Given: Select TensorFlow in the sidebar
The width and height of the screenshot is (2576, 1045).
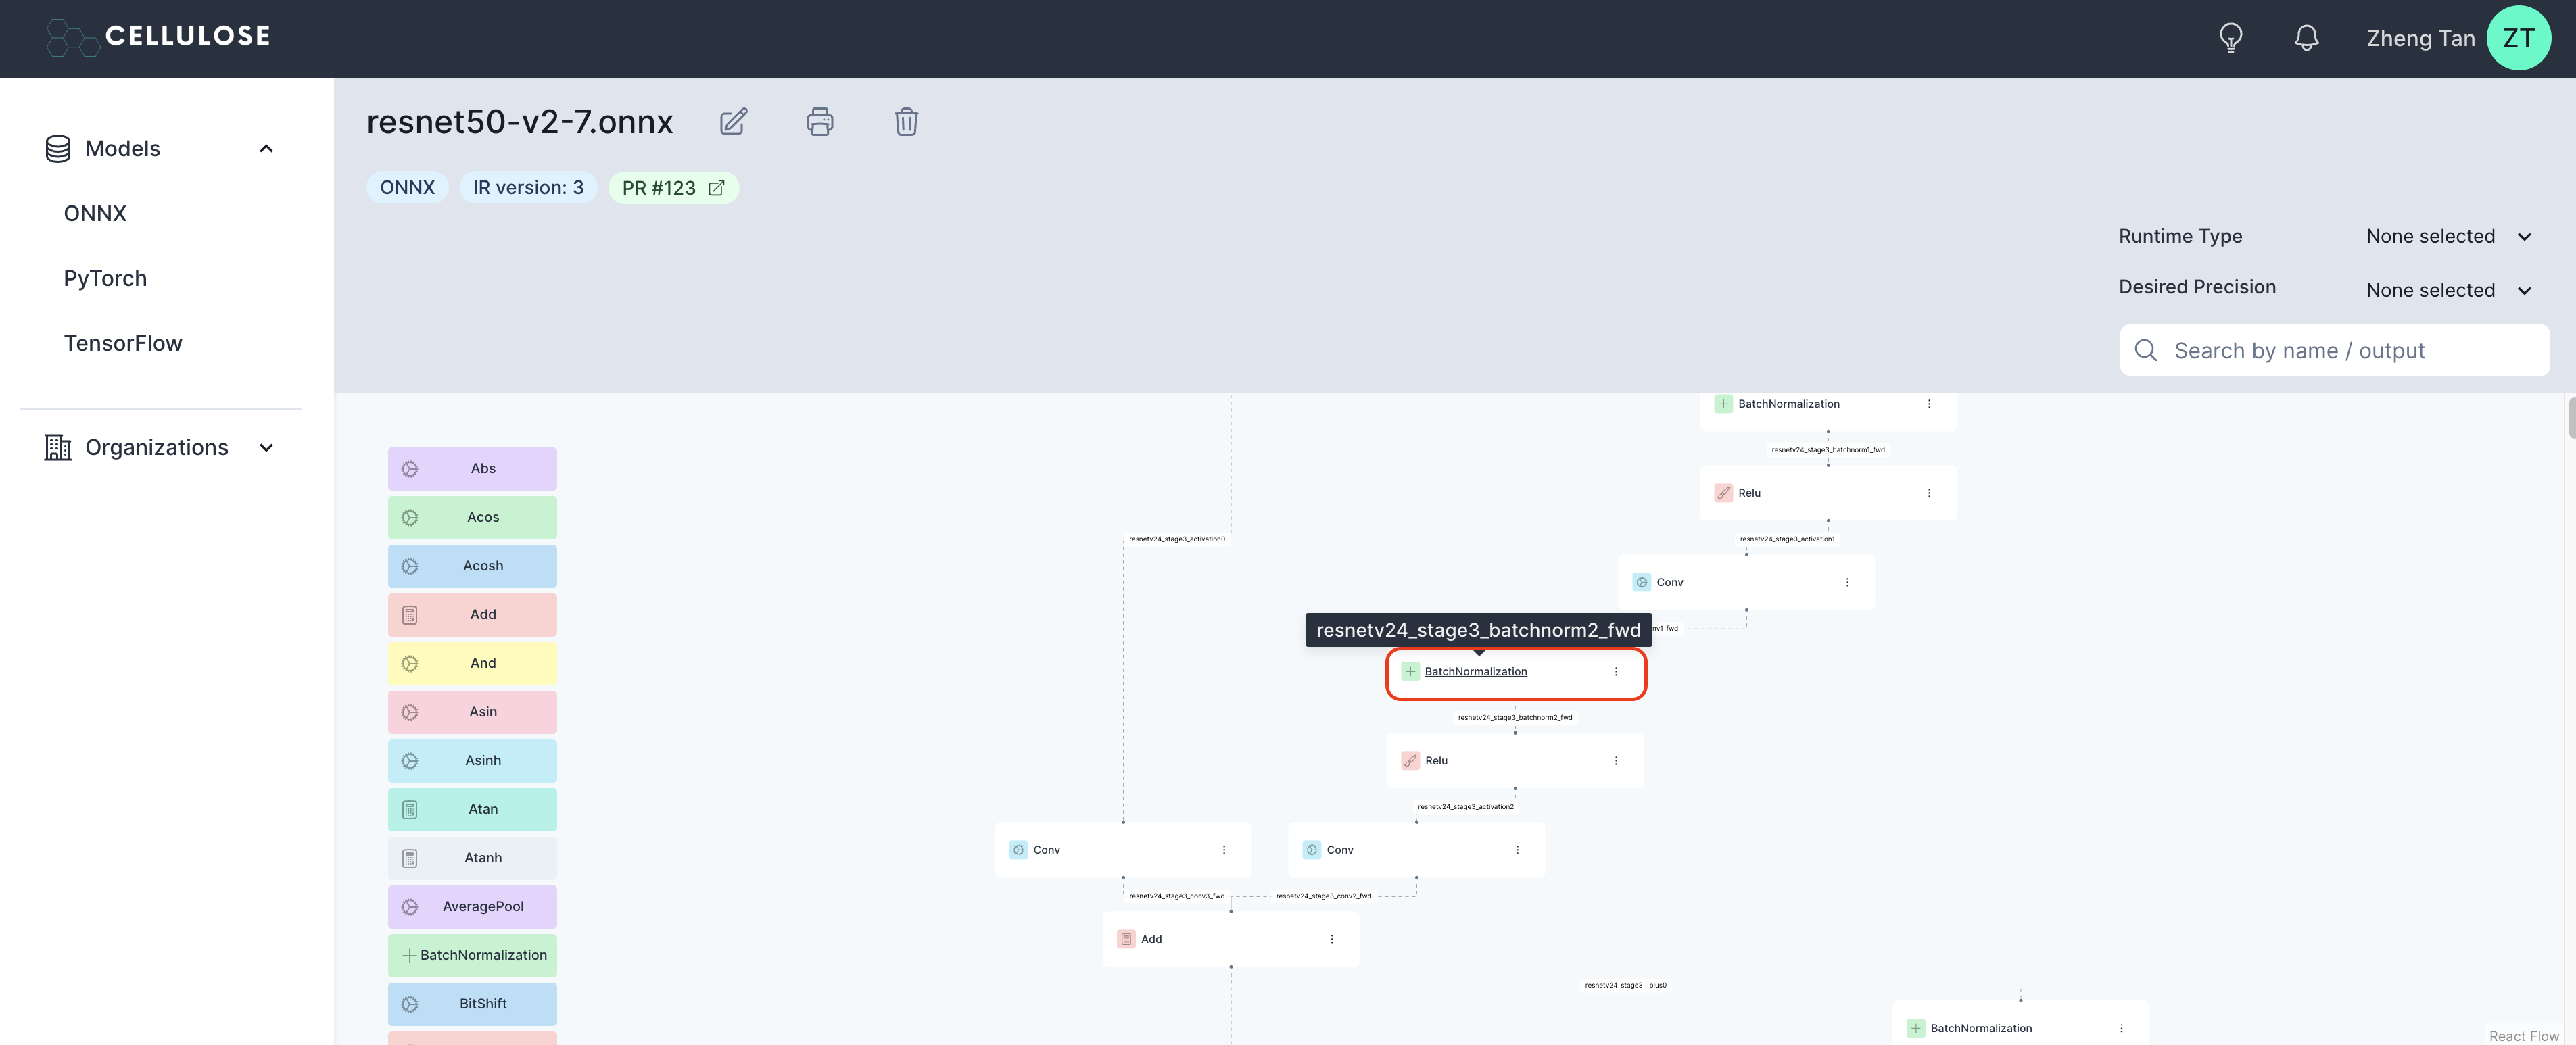Looking at the screenshot, I should pos(123,344).
